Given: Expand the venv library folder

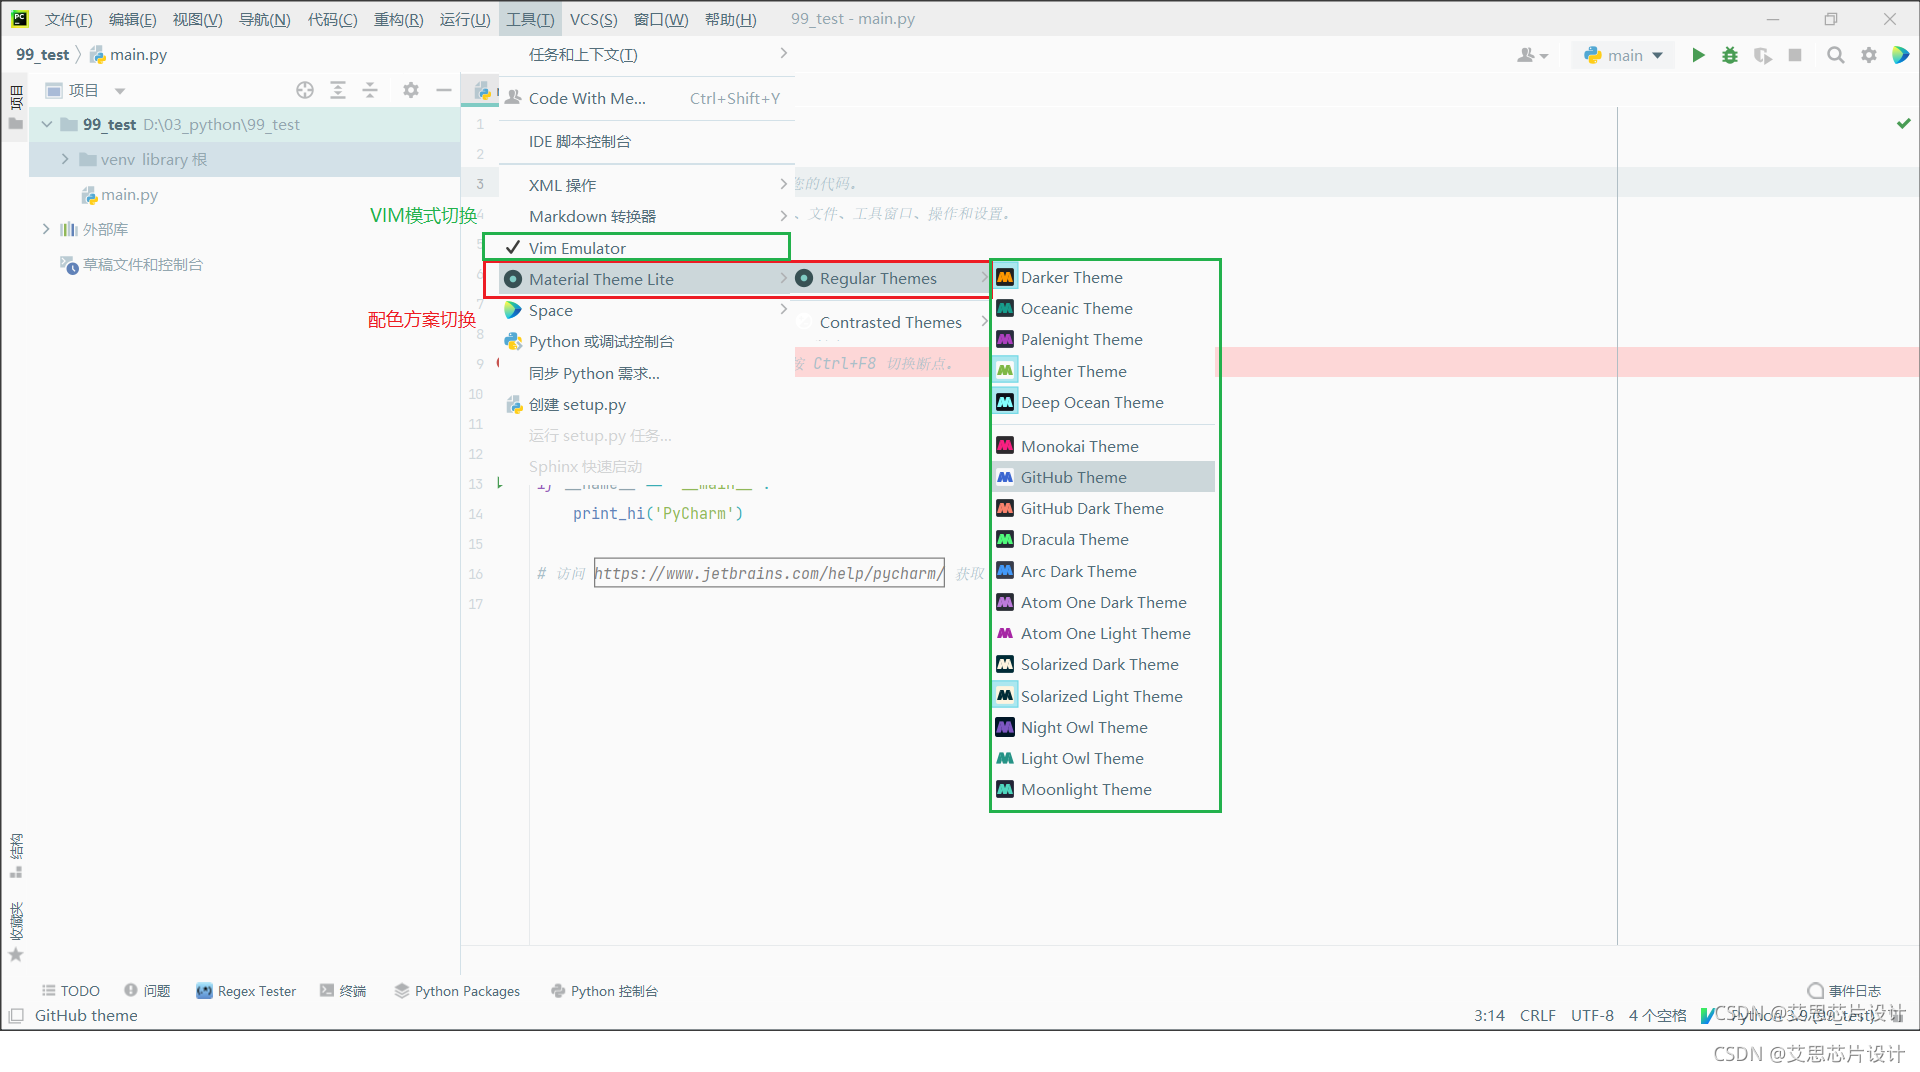Looking at the screenshot, I should 65,159.
